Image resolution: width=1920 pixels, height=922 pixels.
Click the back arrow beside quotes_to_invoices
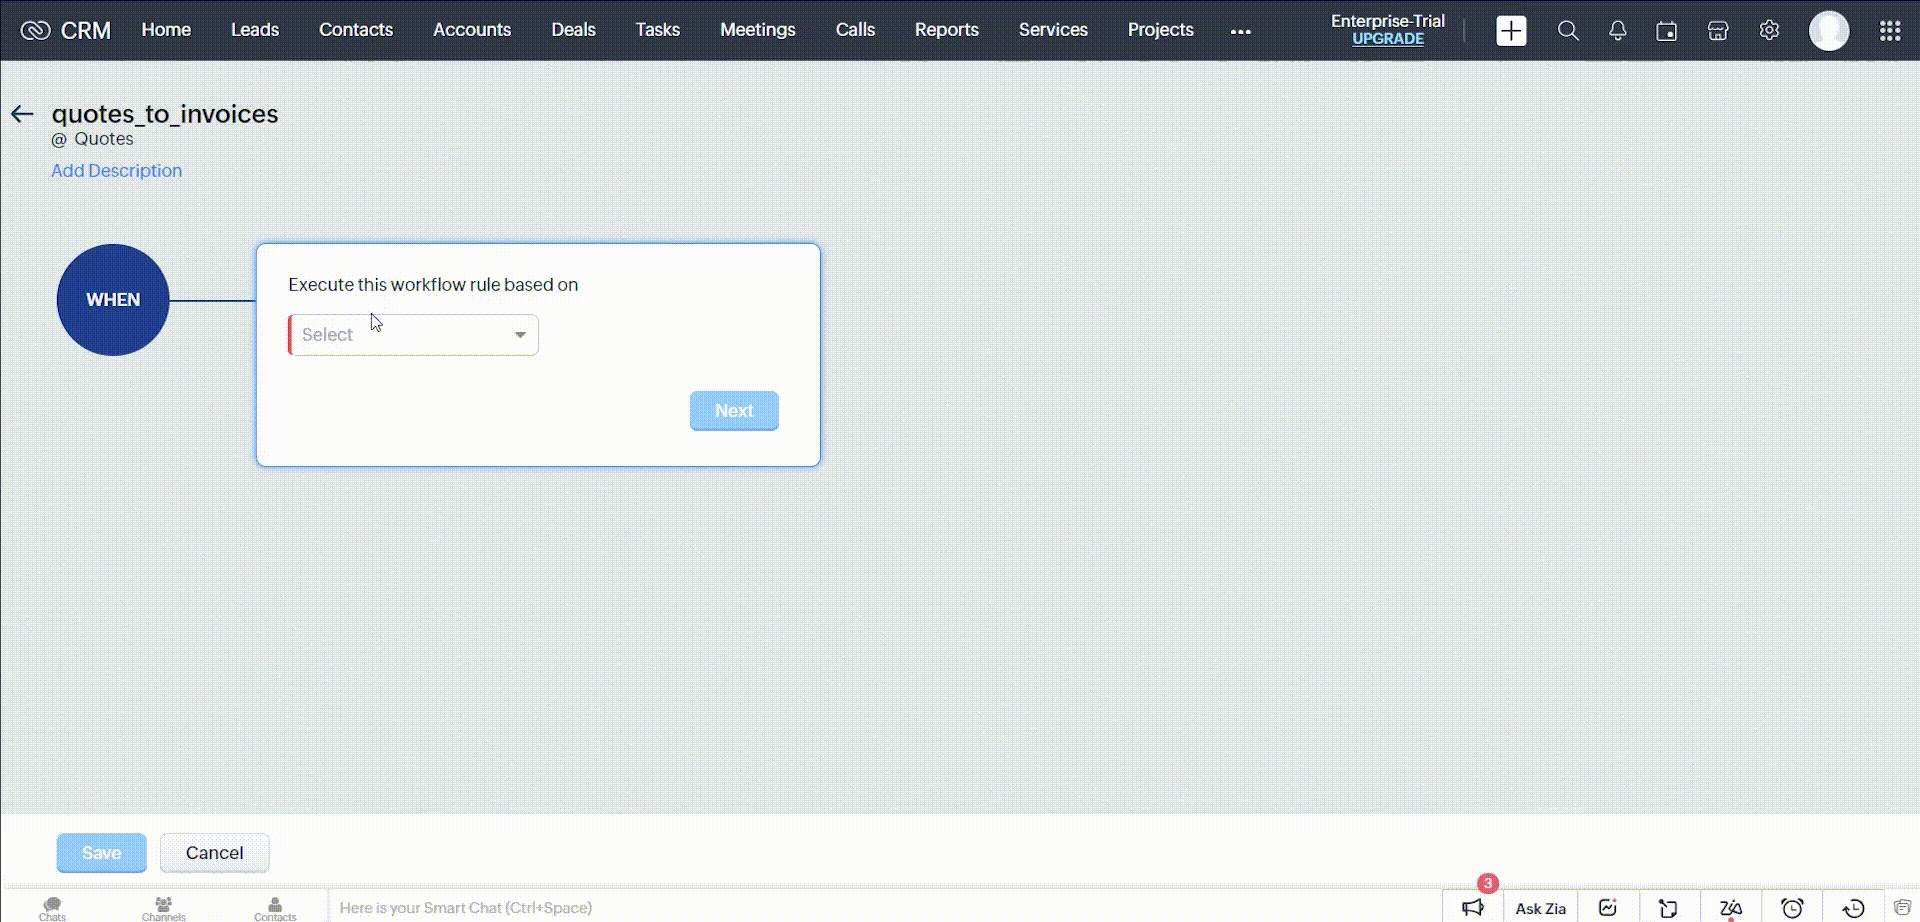coord(22,114)
